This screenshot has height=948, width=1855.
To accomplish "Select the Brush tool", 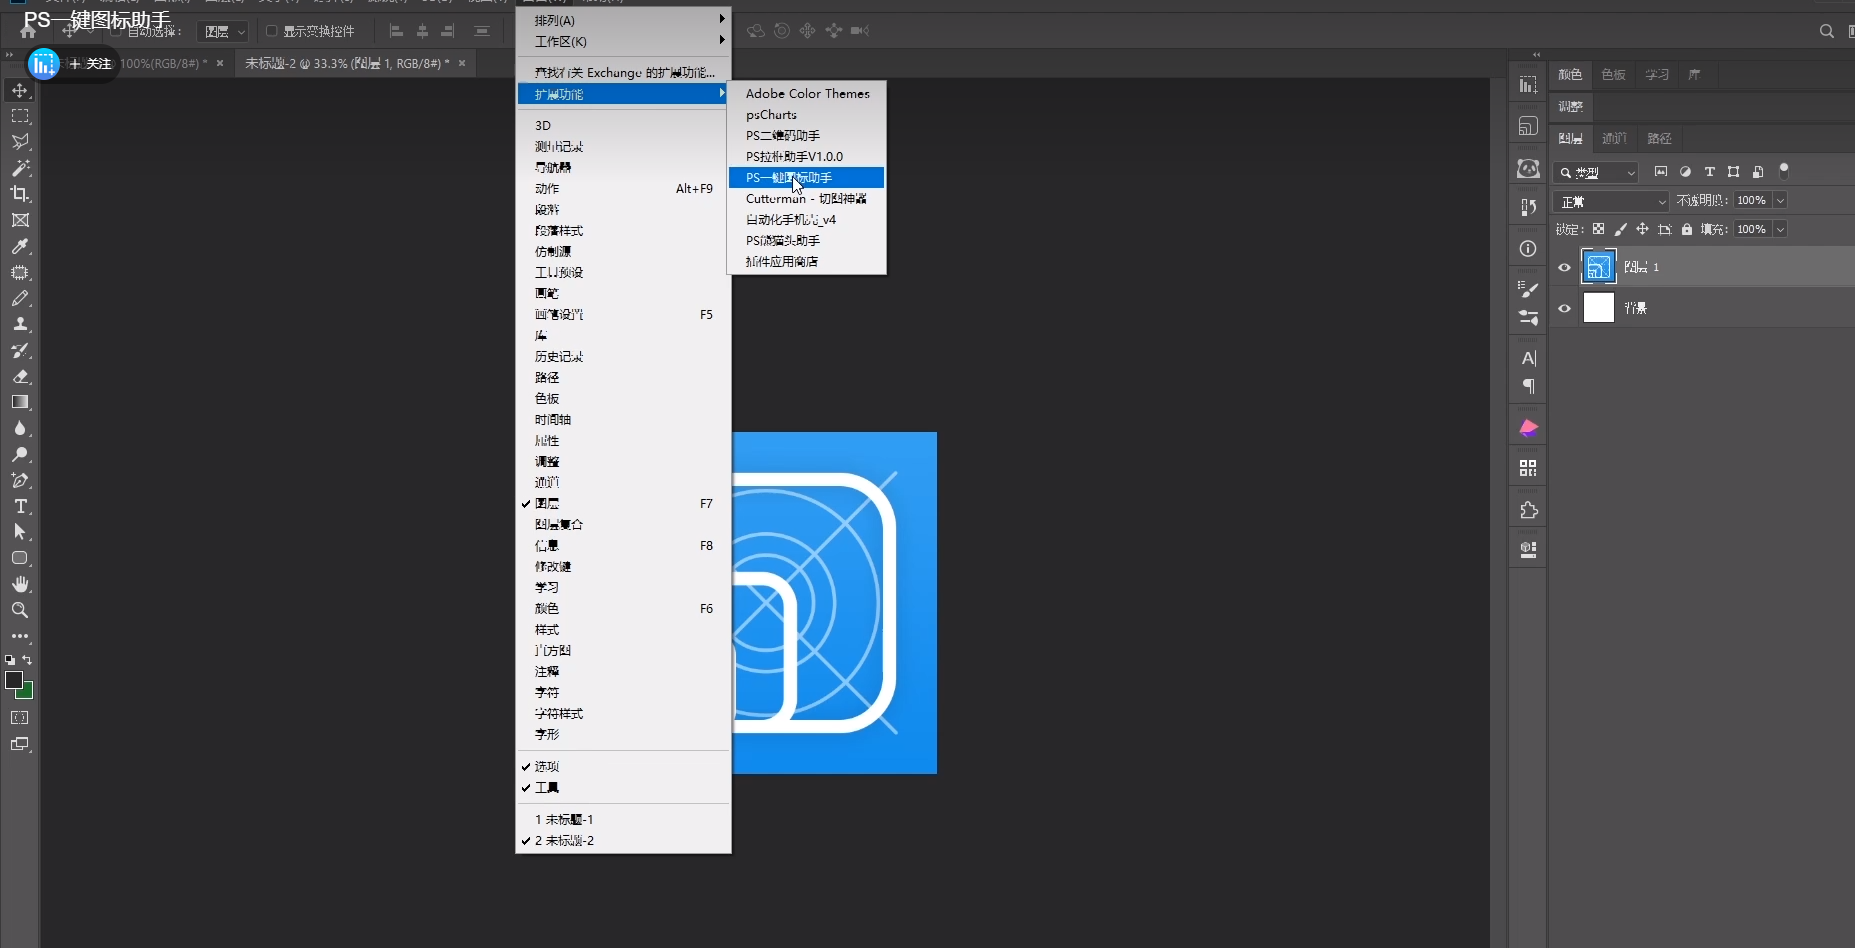I will pos(20,298).
